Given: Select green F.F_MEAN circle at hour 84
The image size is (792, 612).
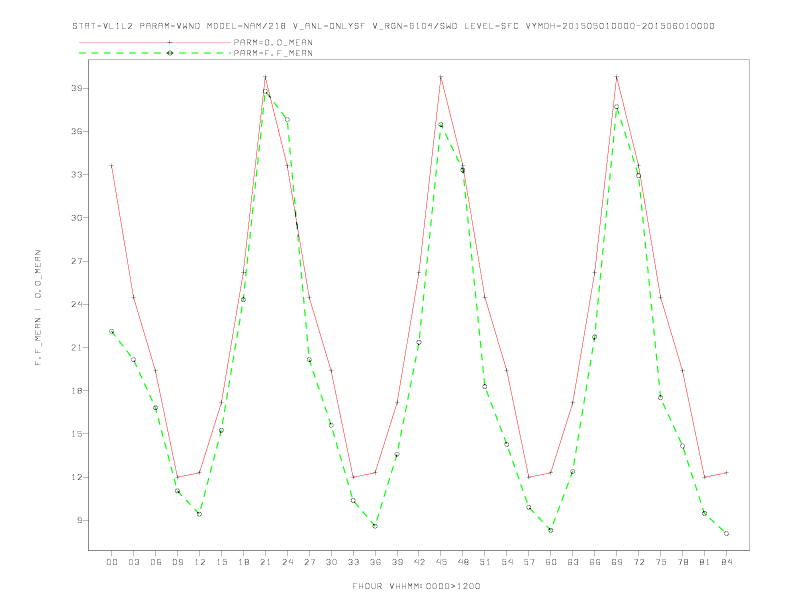Looking at the screenshot, I should (x=726, y=534).
